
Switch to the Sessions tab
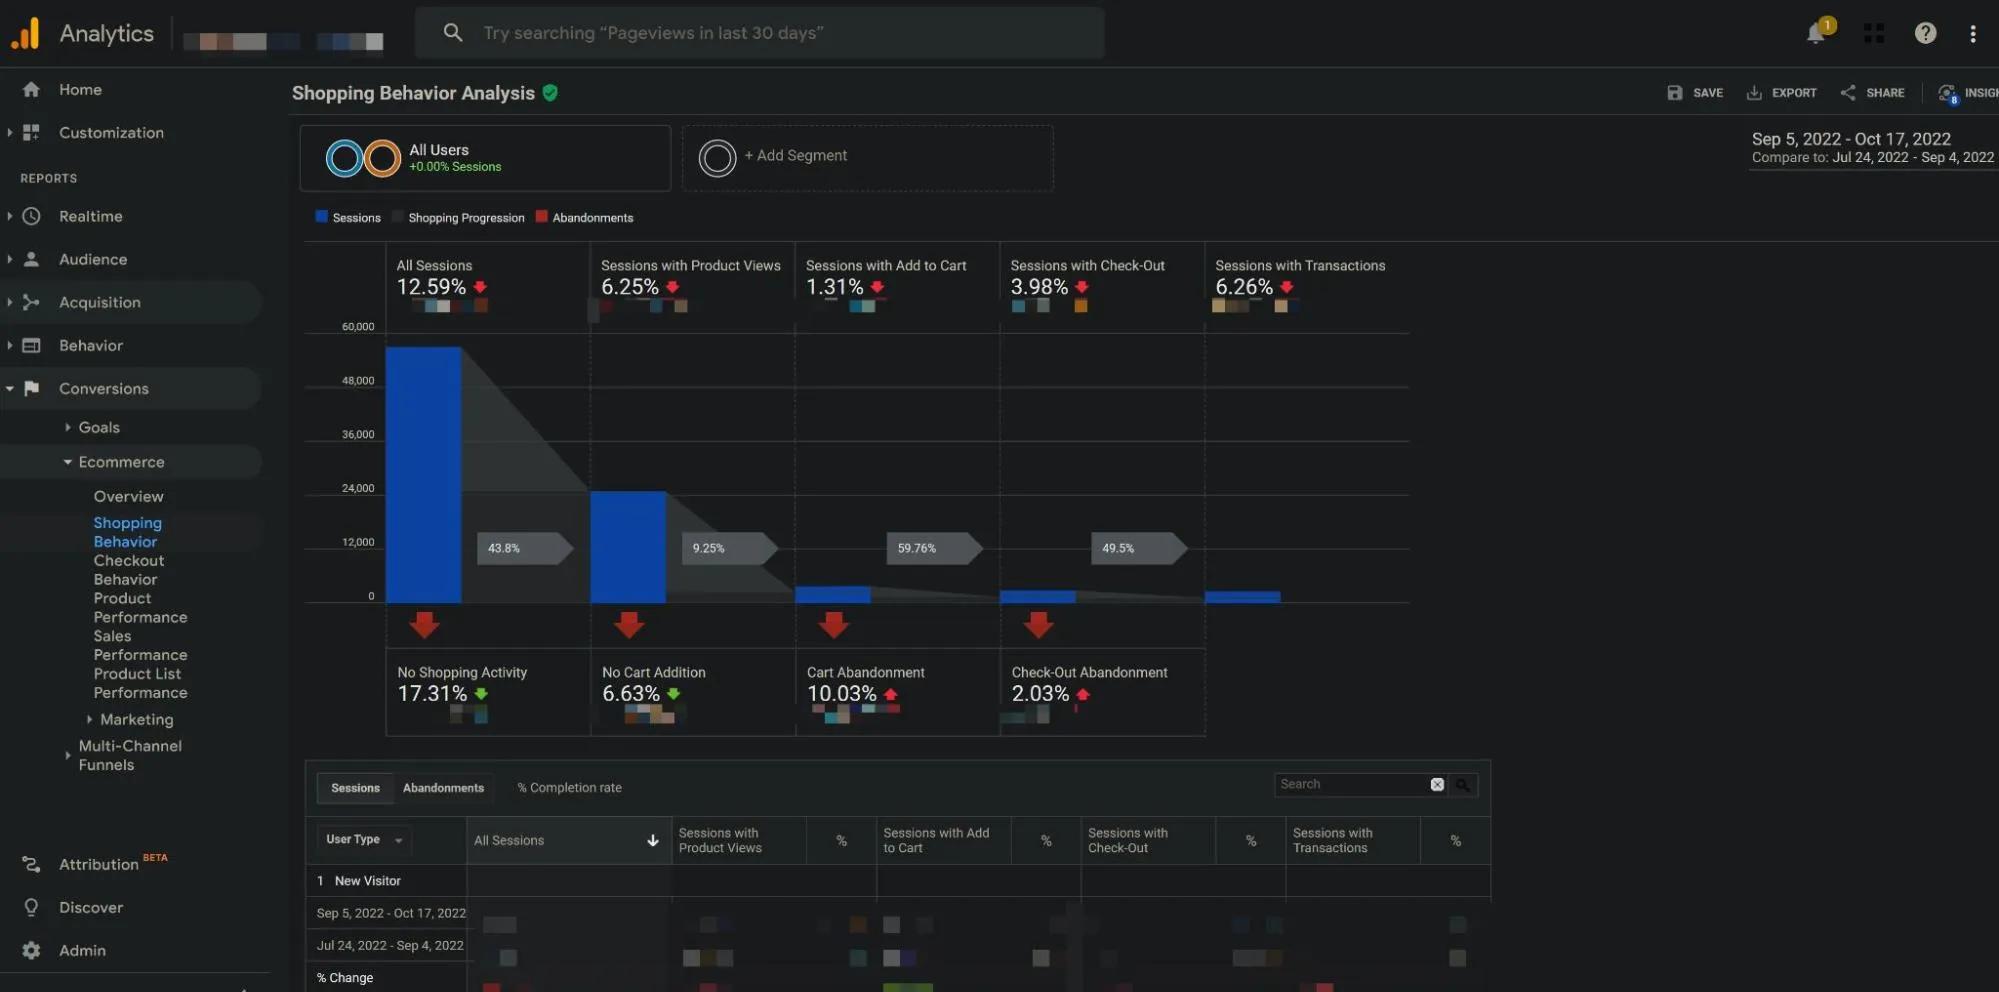tap(355, 788)
